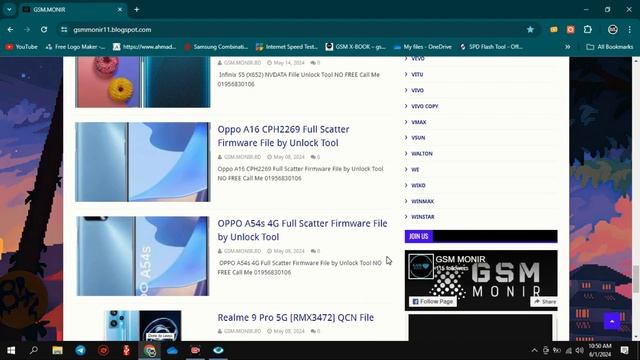The image size is (640, 360).
Task: Open the WINSTAR category link
Action: pos(422,217)
